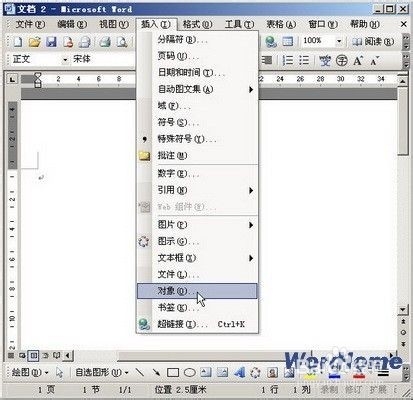Image resolution: width=413 pixels, height=400 pixels.
Task: Select the Oval drawing tool
Action: point(190,372)
